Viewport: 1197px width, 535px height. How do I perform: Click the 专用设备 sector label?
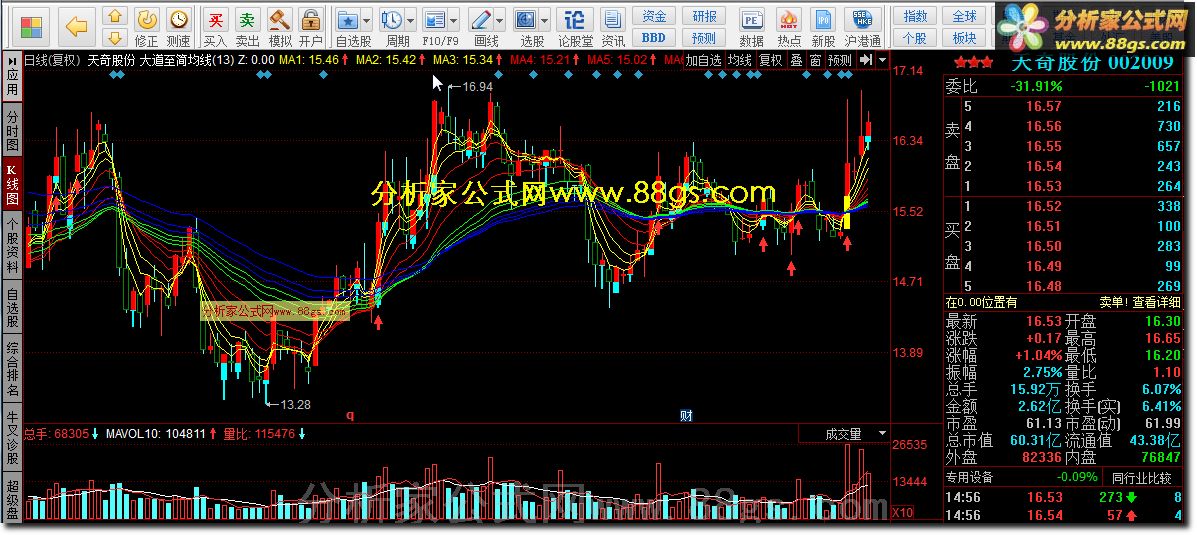[970, 478]
